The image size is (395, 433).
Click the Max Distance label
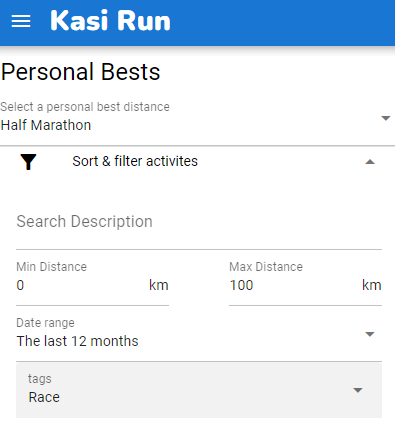pos(266,267)
